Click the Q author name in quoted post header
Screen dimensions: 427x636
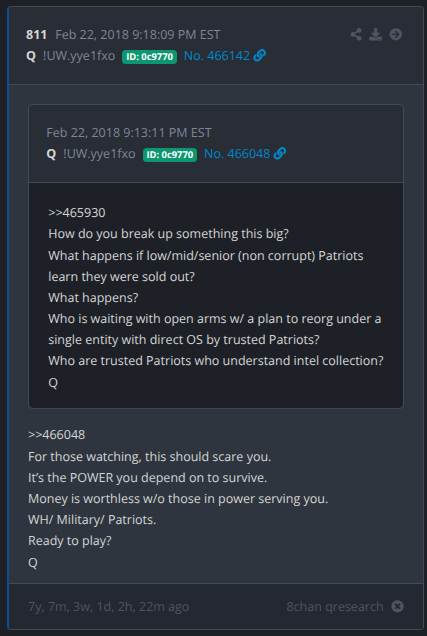pos(51,154)
